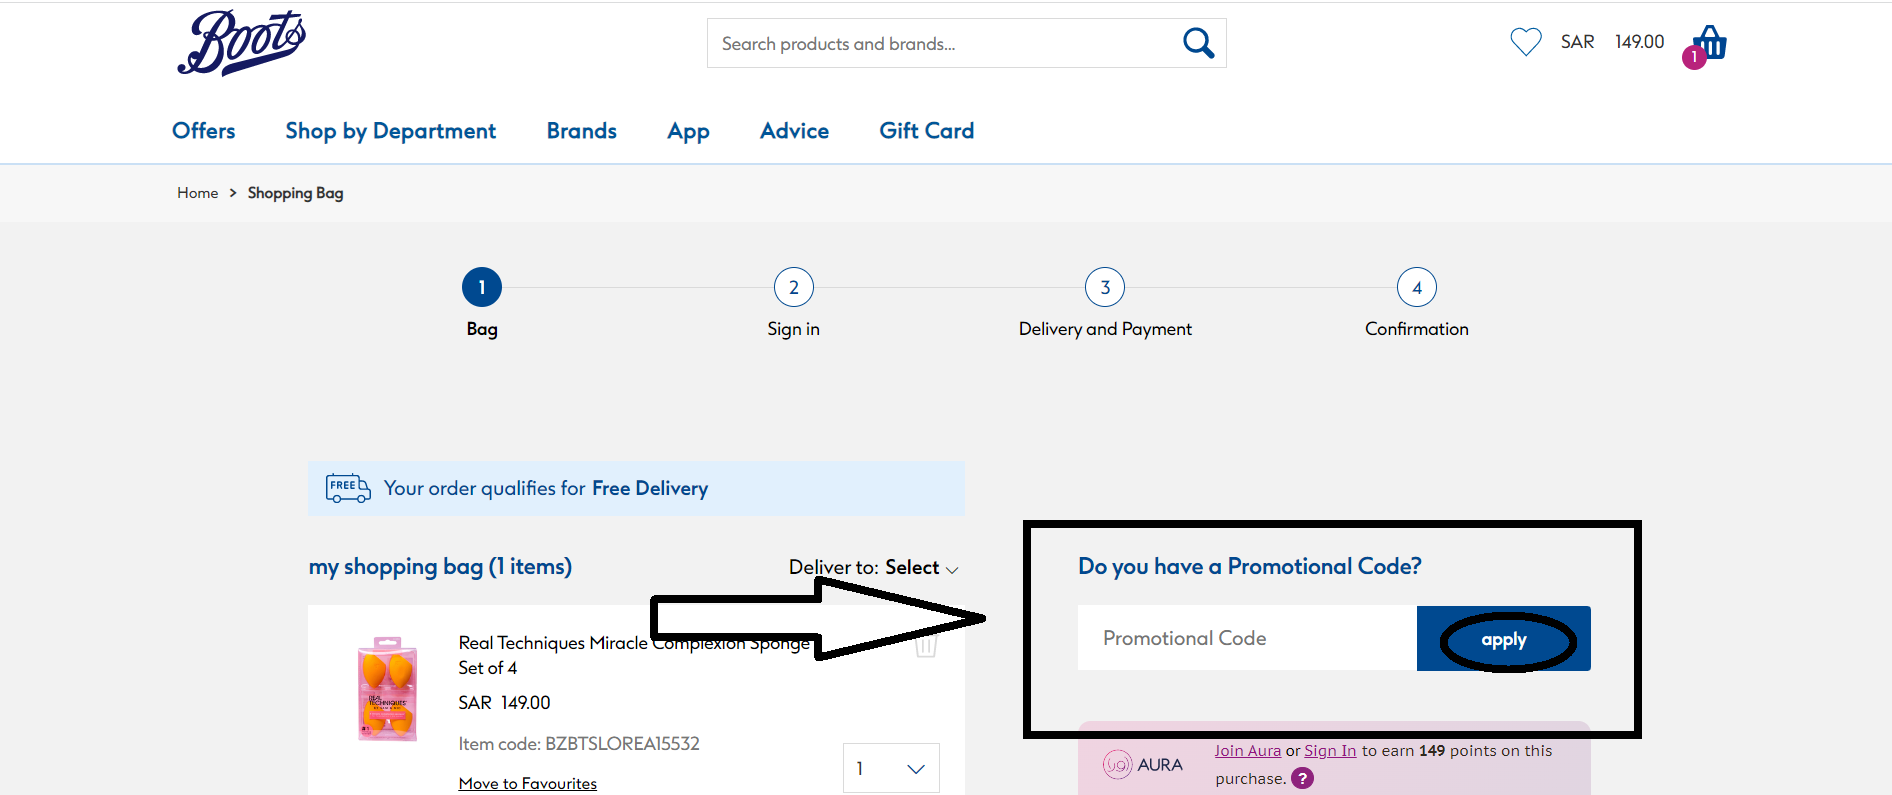
Task: Click the Boots logo
Action: click(x=242, y=43)
